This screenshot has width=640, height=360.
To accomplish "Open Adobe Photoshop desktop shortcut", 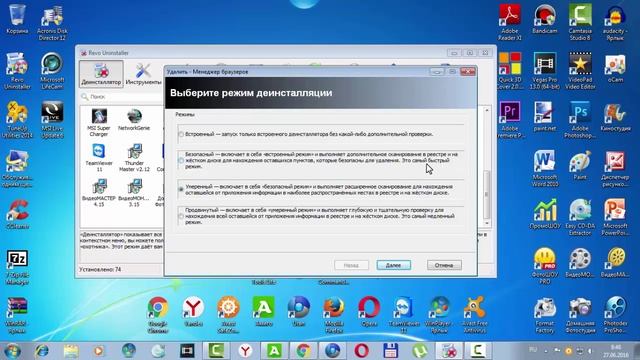I will pos(580,120).
